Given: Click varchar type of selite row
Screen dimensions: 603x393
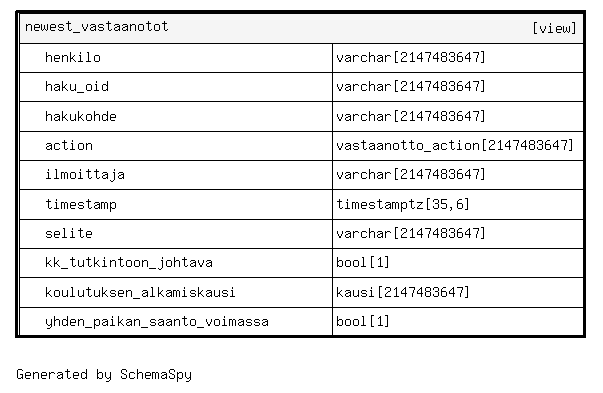Looking at the screenshot, I should 411,233.
